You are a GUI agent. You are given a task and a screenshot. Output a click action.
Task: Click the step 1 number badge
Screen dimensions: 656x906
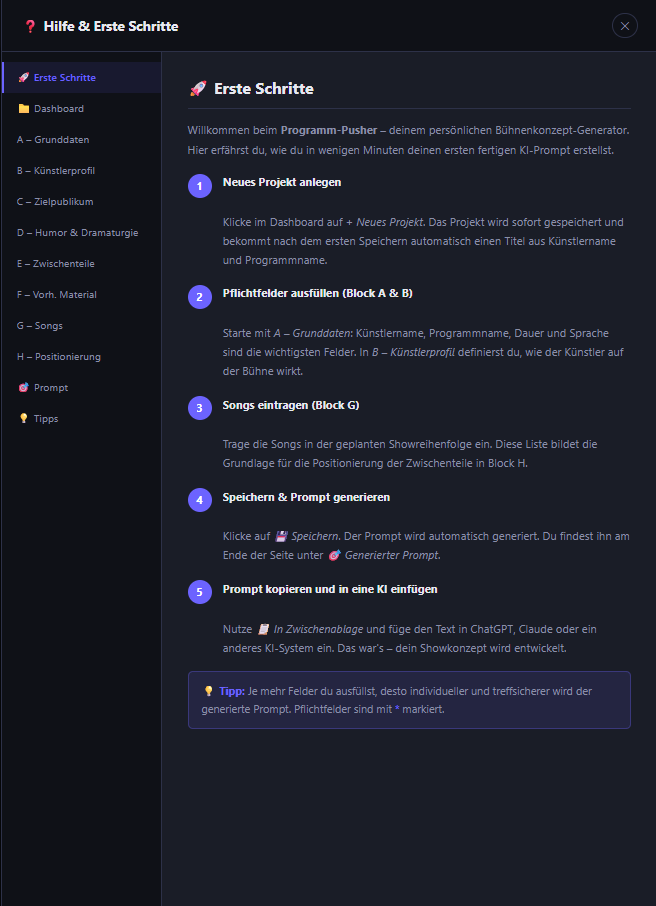(199, 186)
